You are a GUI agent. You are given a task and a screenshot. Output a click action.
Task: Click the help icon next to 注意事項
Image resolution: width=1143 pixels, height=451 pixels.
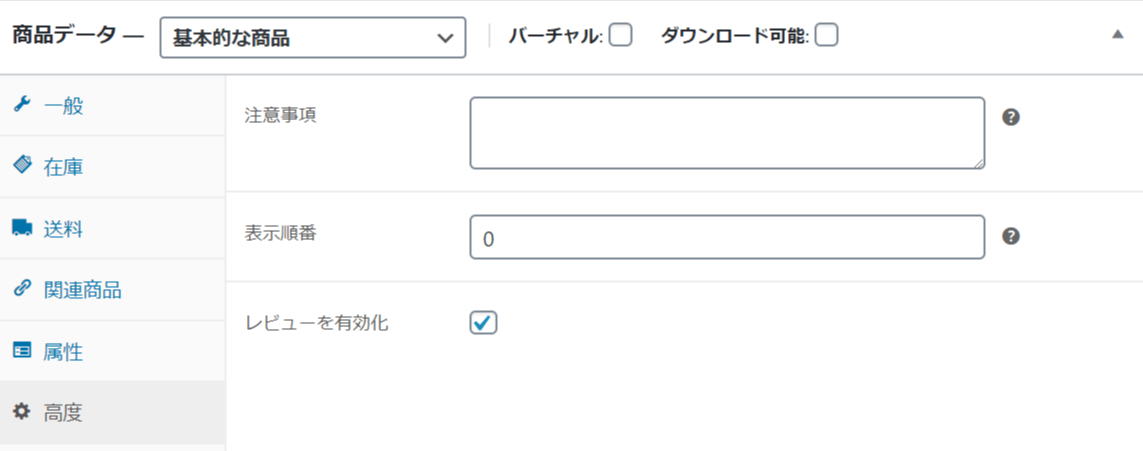click(1010, 117)
